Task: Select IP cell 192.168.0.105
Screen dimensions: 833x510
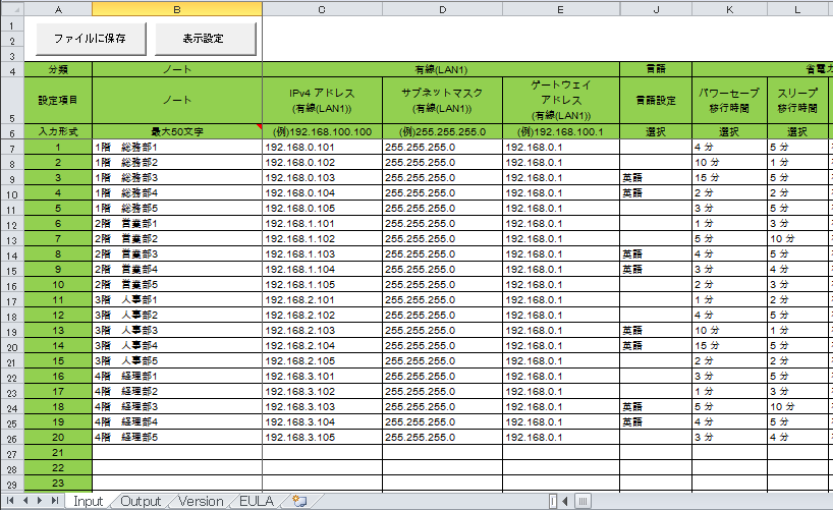Action: tap(322, 208)
